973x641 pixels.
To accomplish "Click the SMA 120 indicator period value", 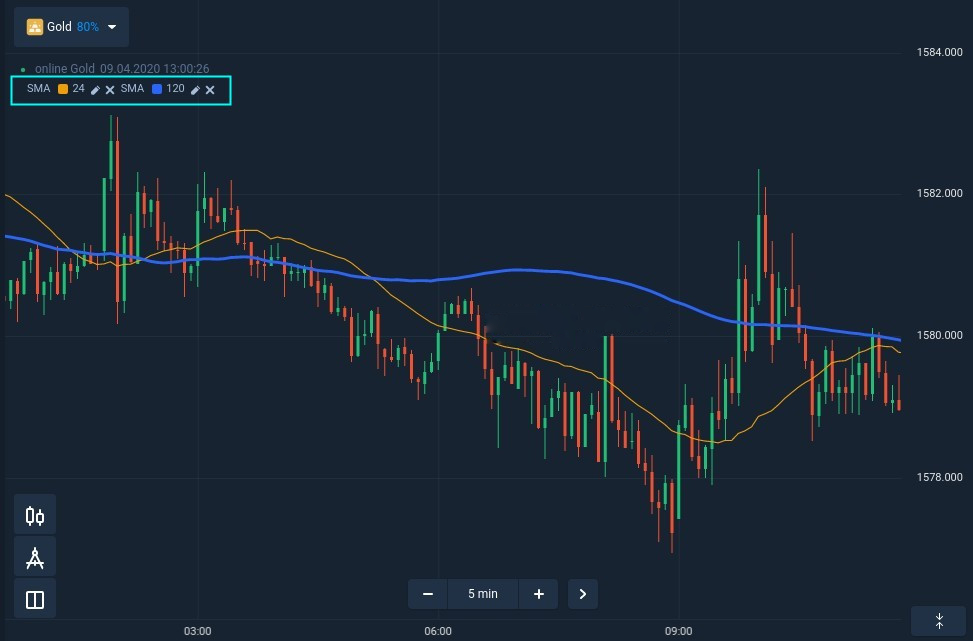I will click(x=175, y=89).
